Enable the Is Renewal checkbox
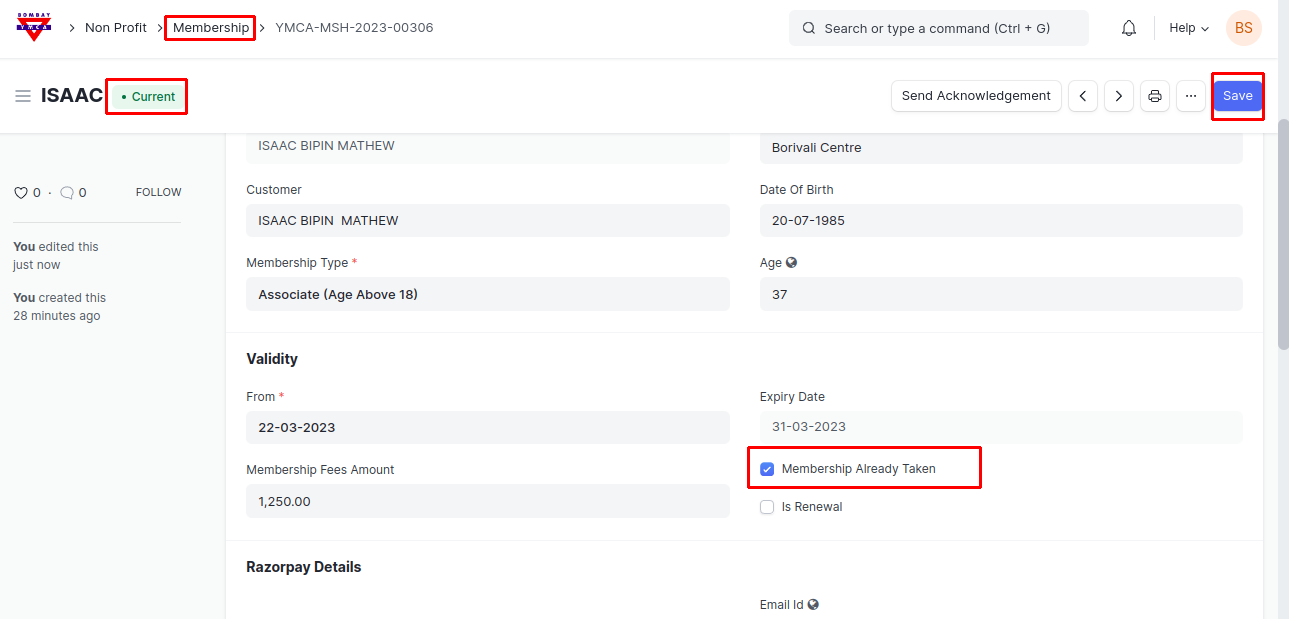1289x619 pixels. pos(767,507)
